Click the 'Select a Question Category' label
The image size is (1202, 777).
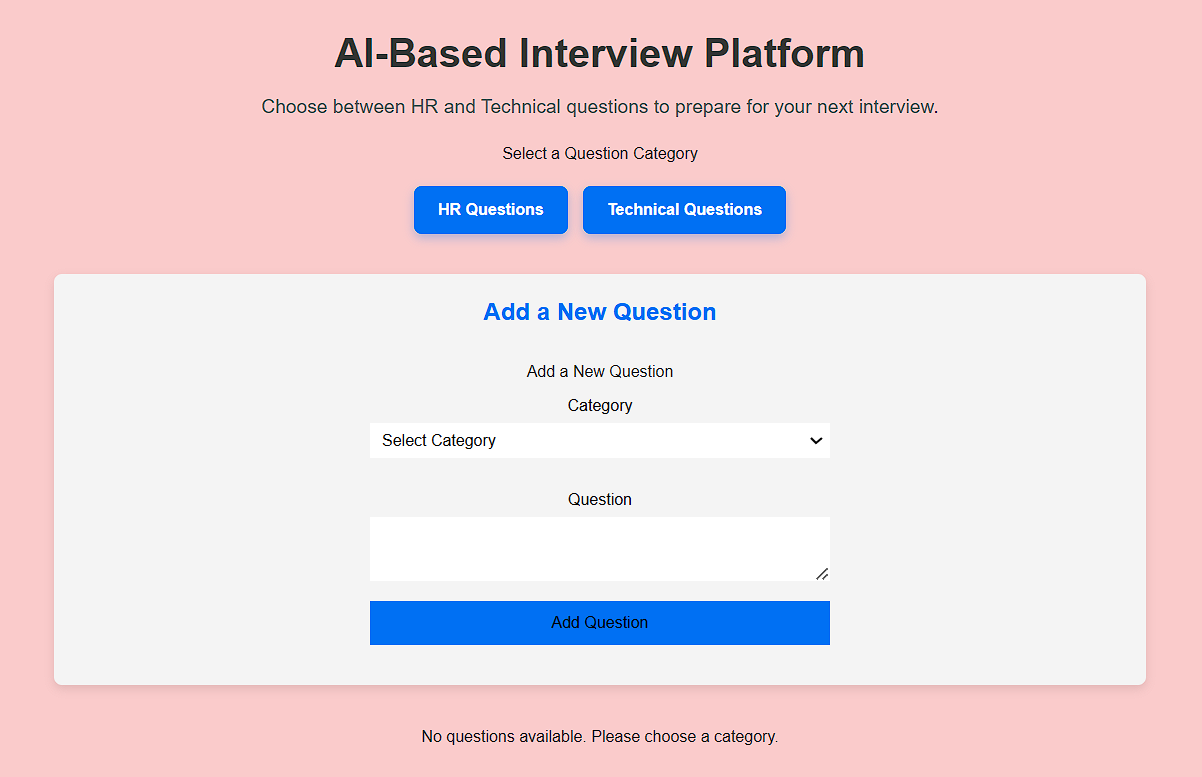(x=600, y=154)
